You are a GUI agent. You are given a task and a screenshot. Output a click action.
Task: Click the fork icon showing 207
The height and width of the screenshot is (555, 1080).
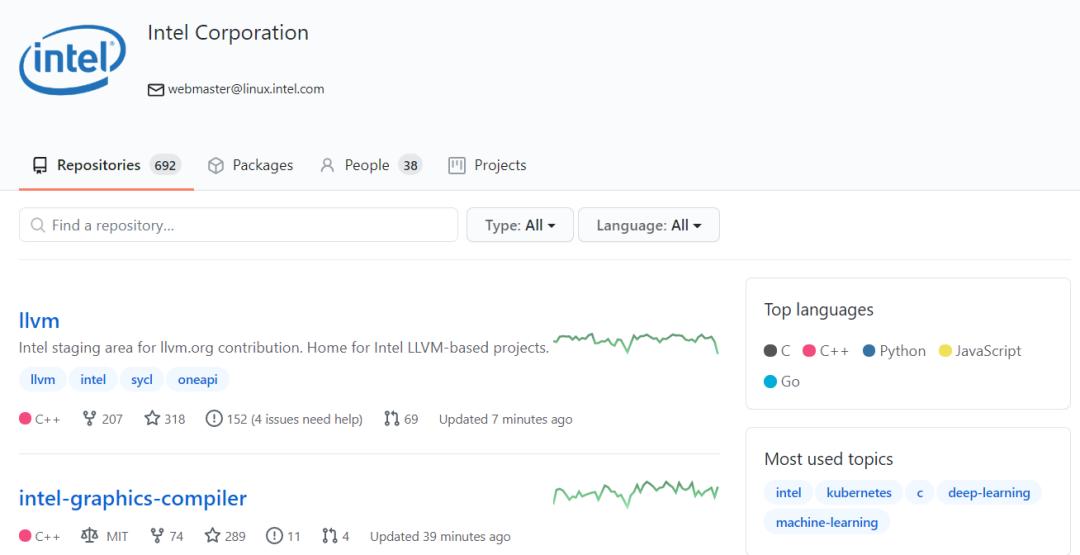89,418
